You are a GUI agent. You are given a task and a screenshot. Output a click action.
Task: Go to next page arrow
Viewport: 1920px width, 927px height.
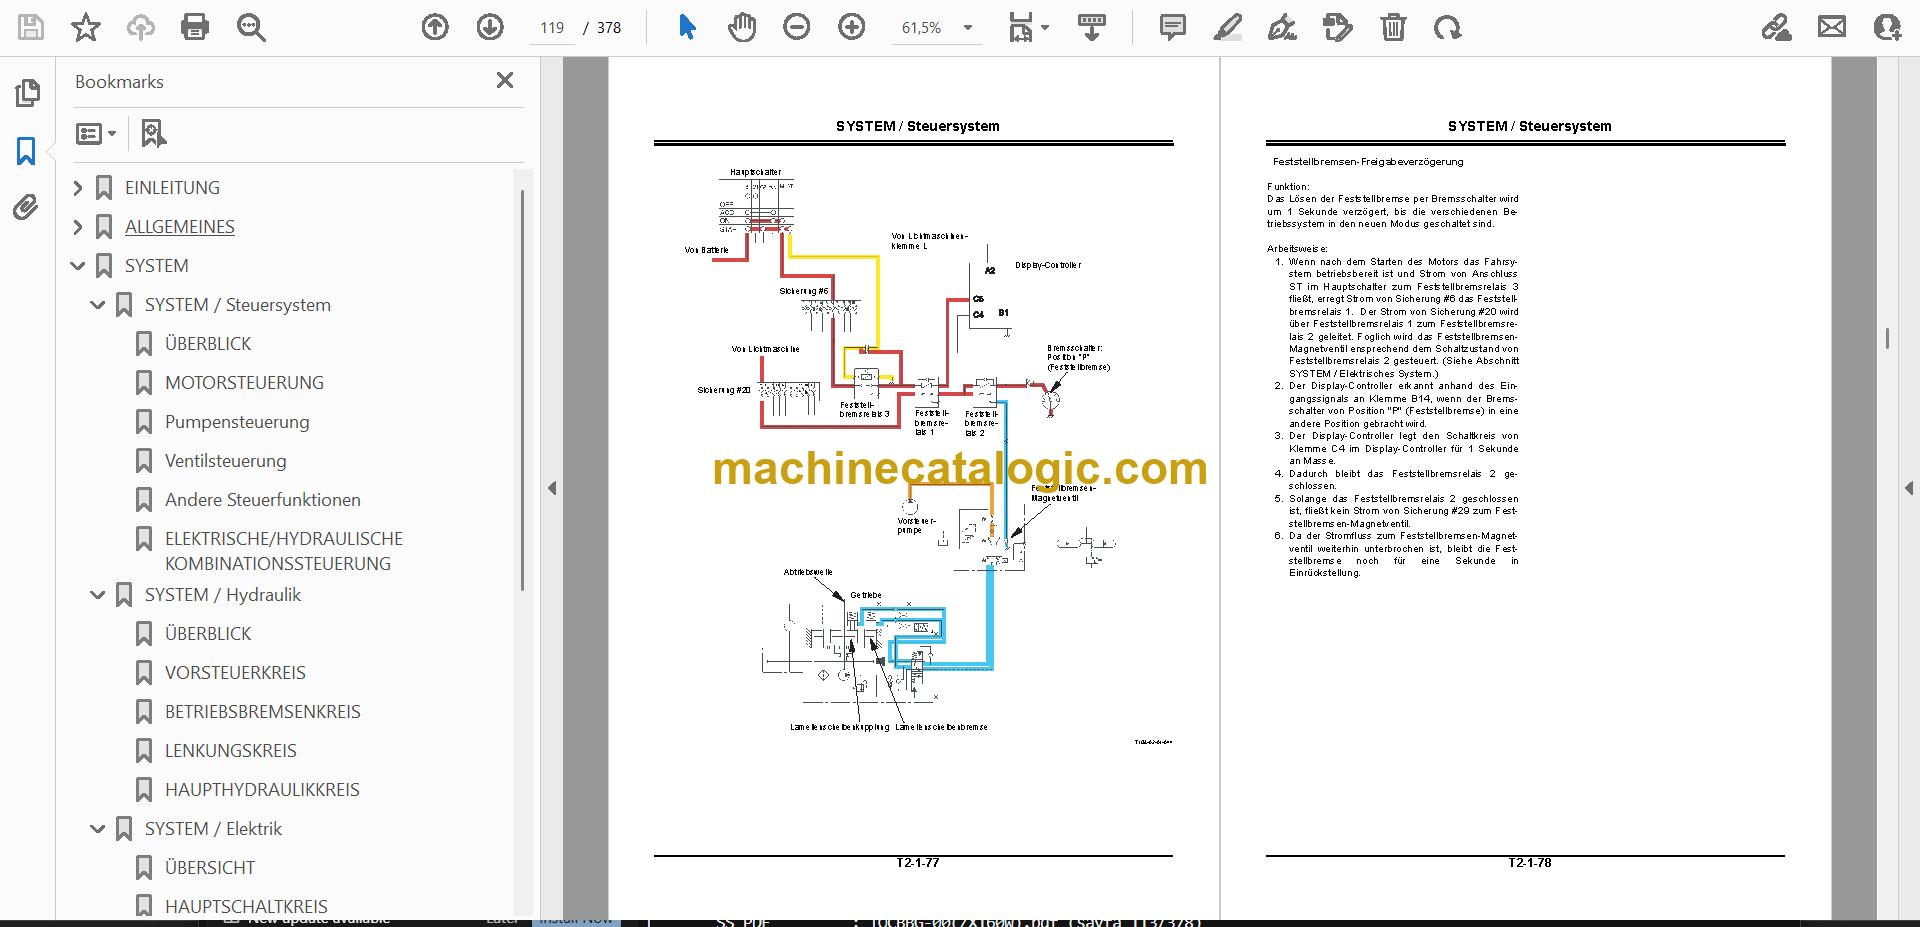(490, 27)
